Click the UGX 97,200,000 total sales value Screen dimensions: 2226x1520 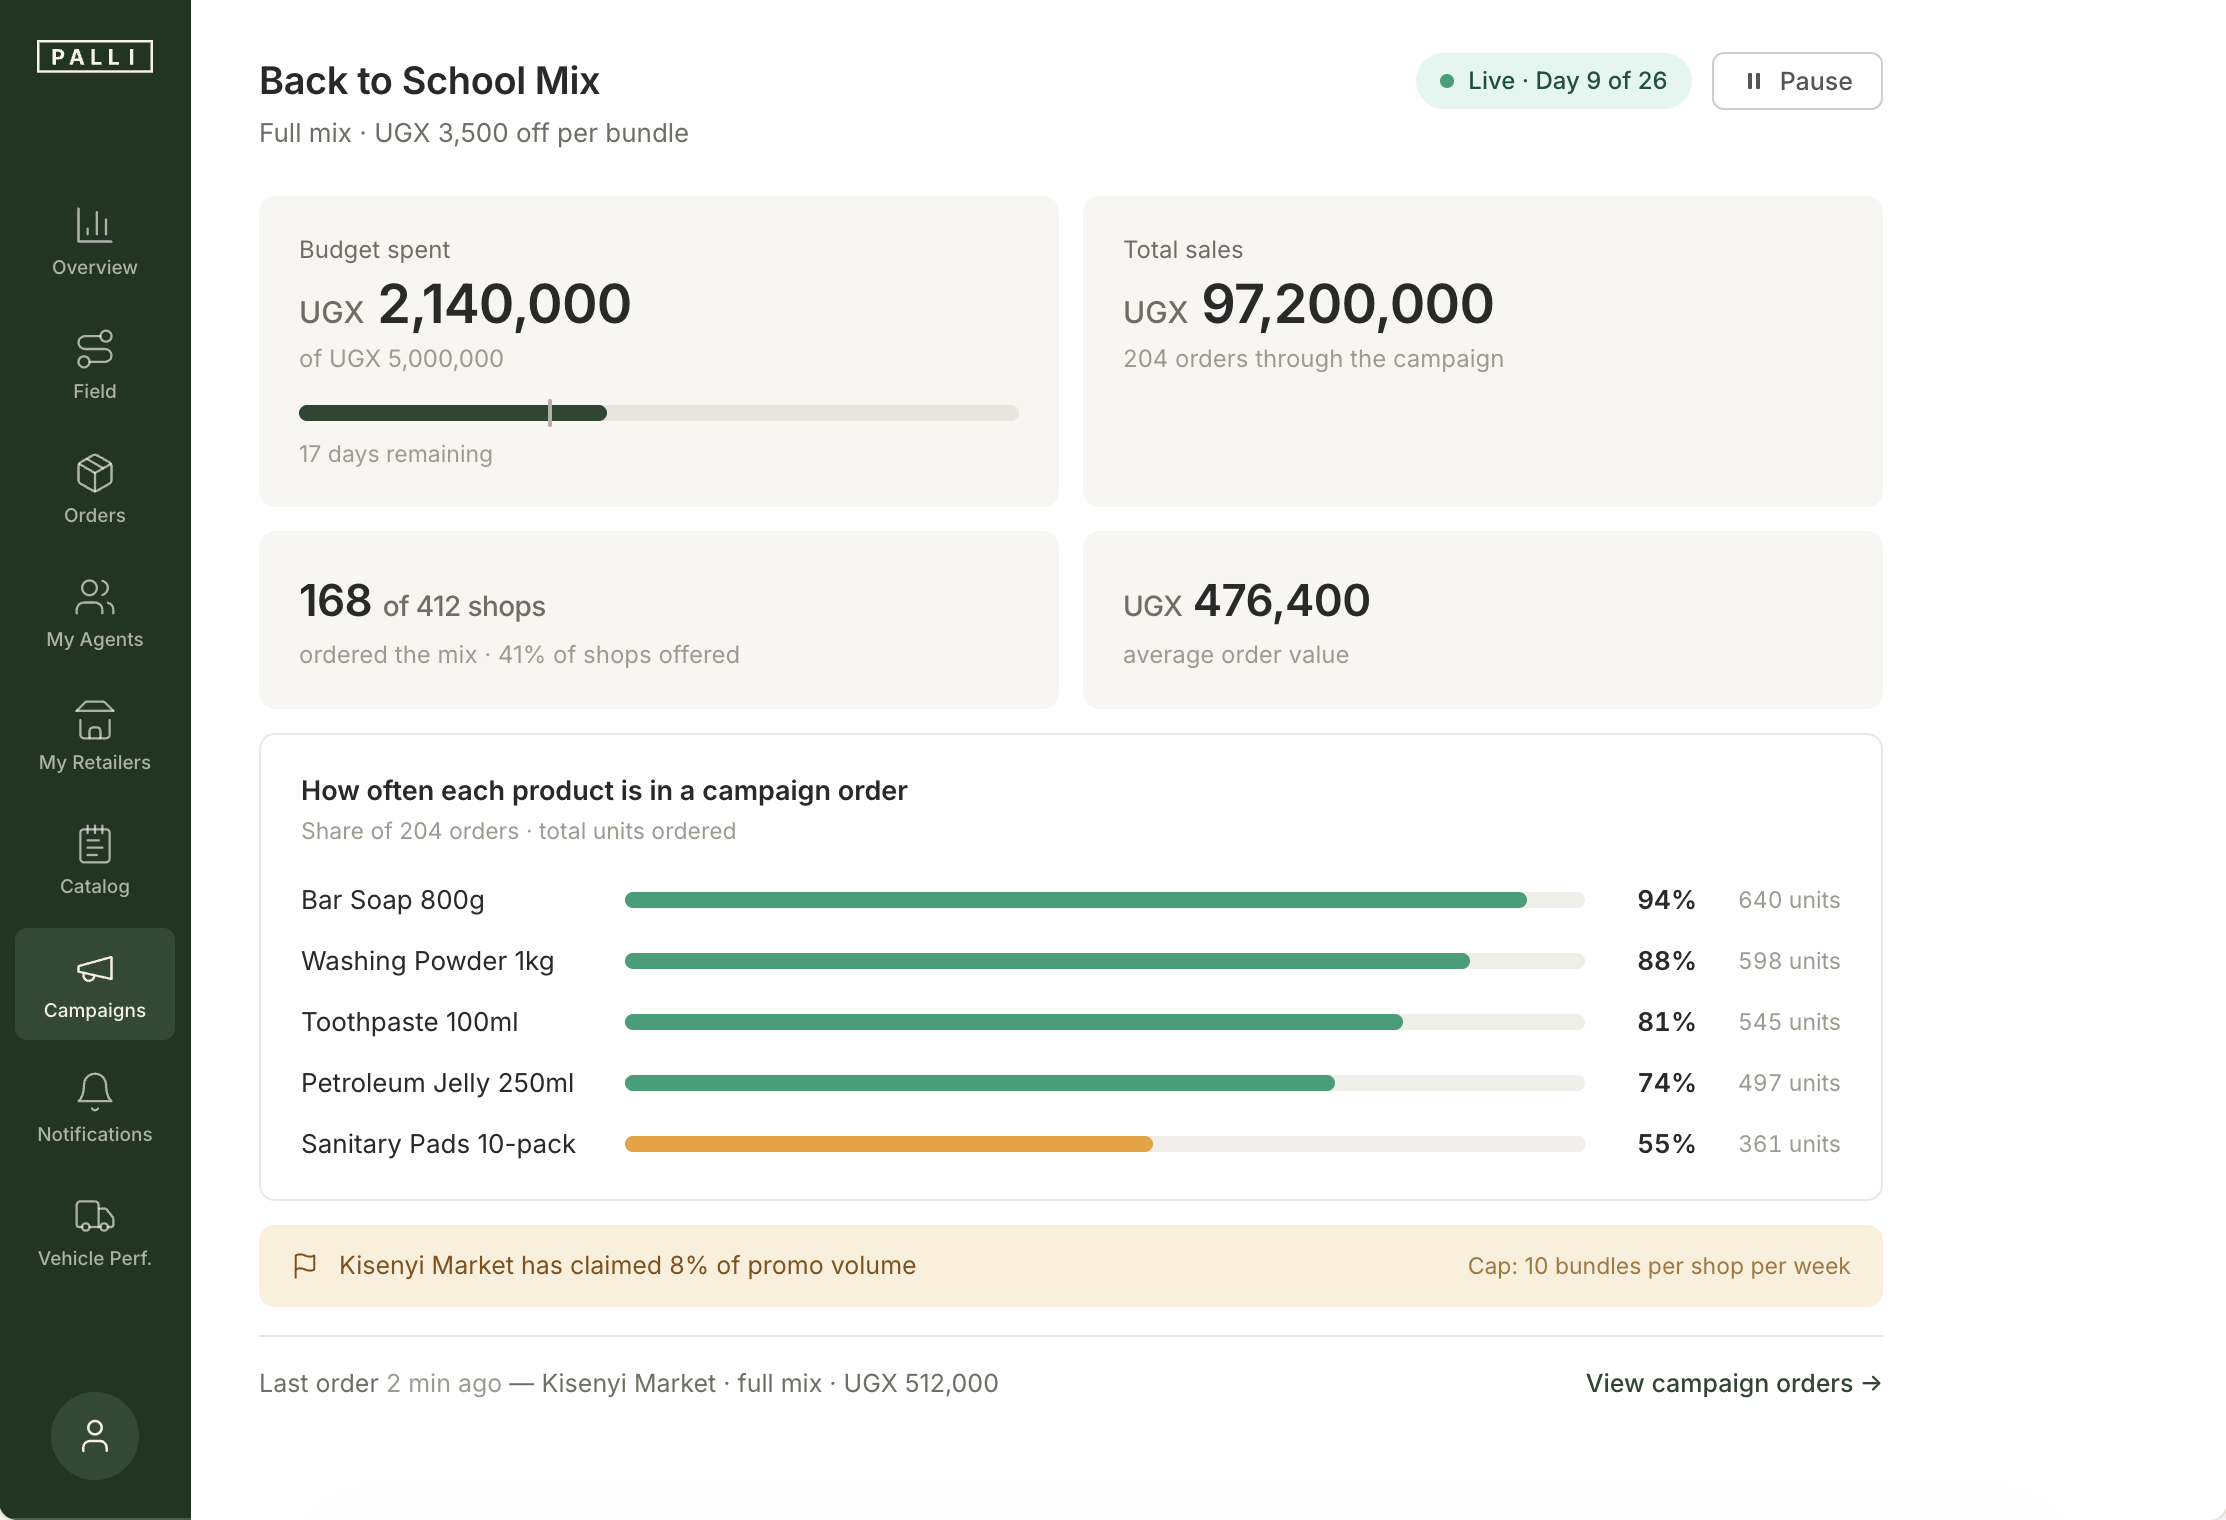coord(1308,304)
